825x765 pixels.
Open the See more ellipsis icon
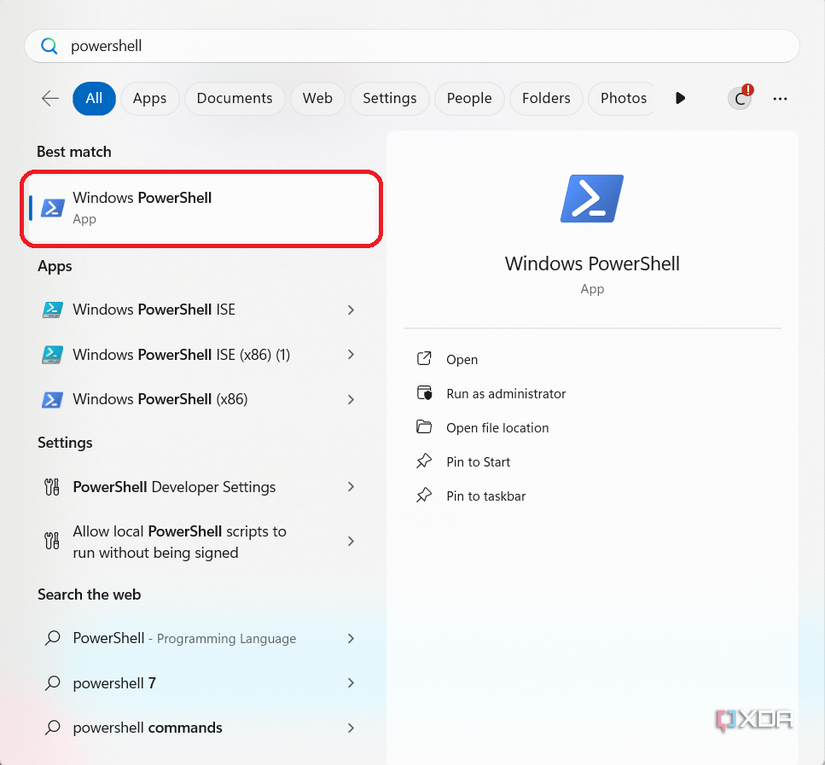(780, 98)
